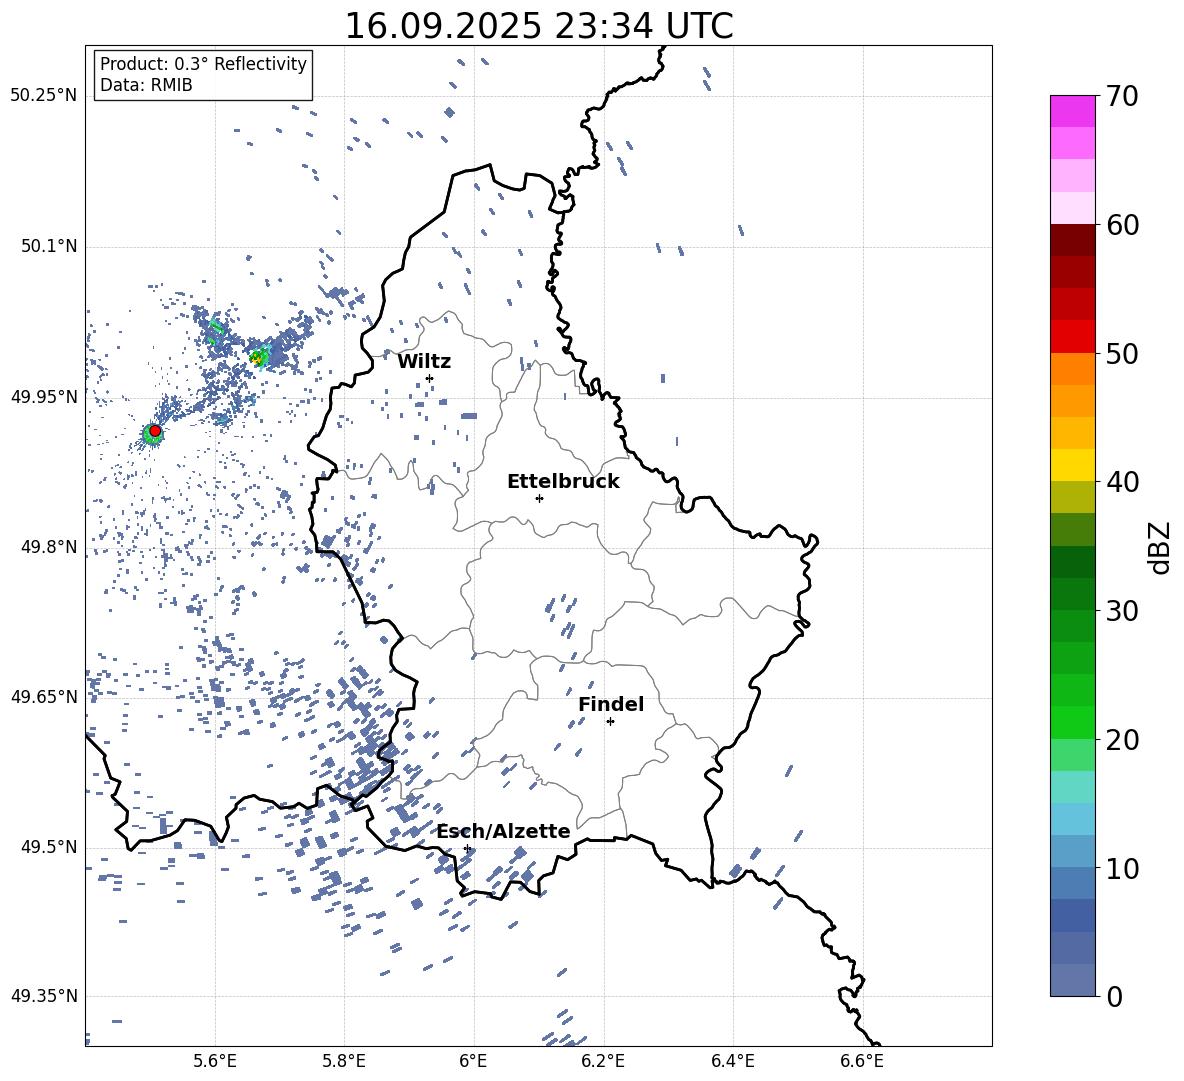Click the red radar echo dot
The width and height of the screenshot is (1184, 1081).
click(x=155, y=431)
